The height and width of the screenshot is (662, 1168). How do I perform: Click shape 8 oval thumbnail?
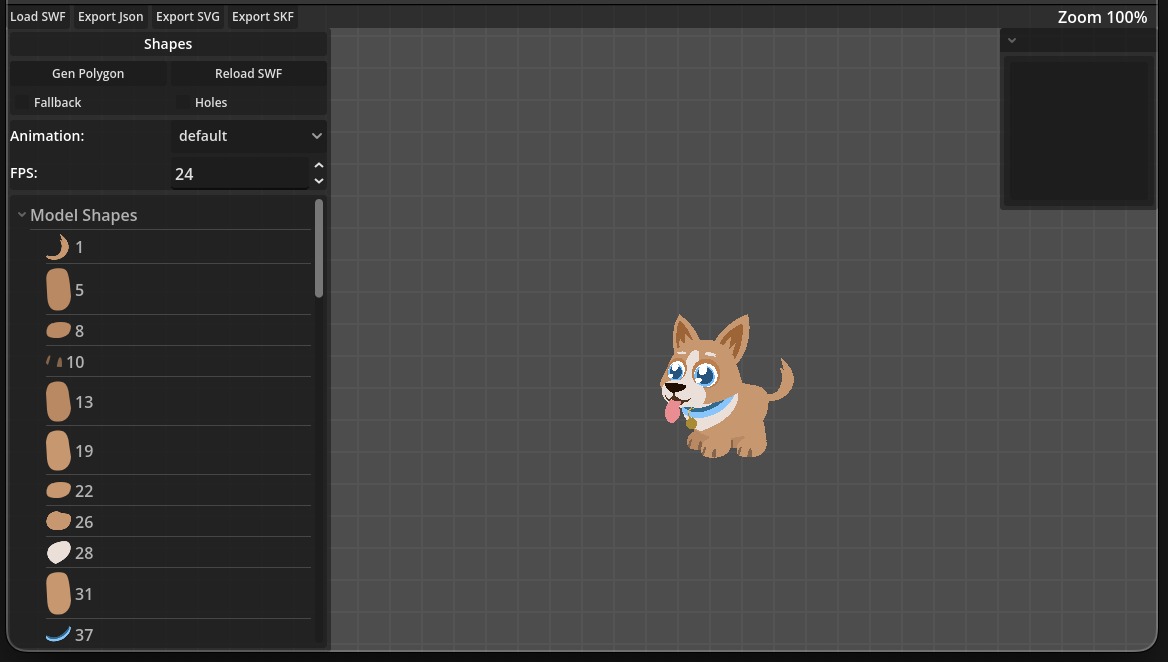[58, 331]
